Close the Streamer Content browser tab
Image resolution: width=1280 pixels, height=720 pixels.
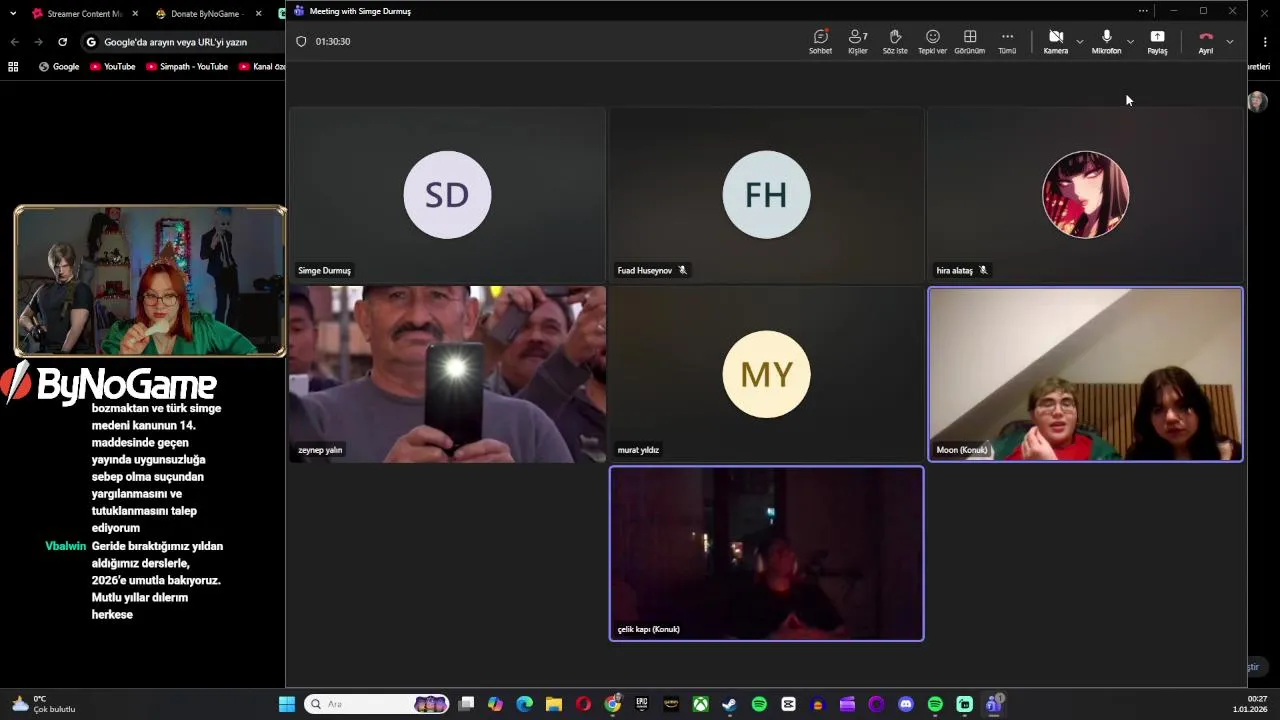(x=134, y=14)
